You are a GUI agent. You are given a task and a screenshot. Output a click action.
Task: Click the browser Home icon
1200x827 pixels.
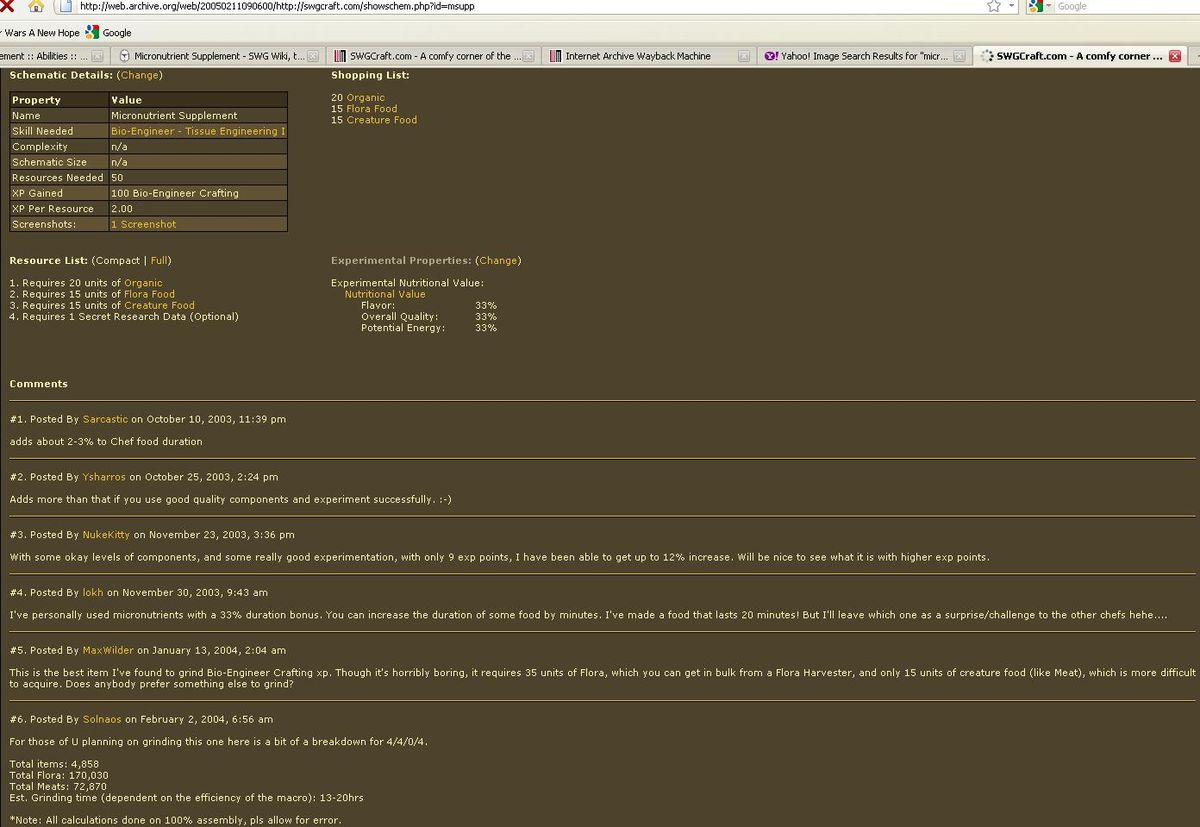pyautogui.click(x=37, y=6)
